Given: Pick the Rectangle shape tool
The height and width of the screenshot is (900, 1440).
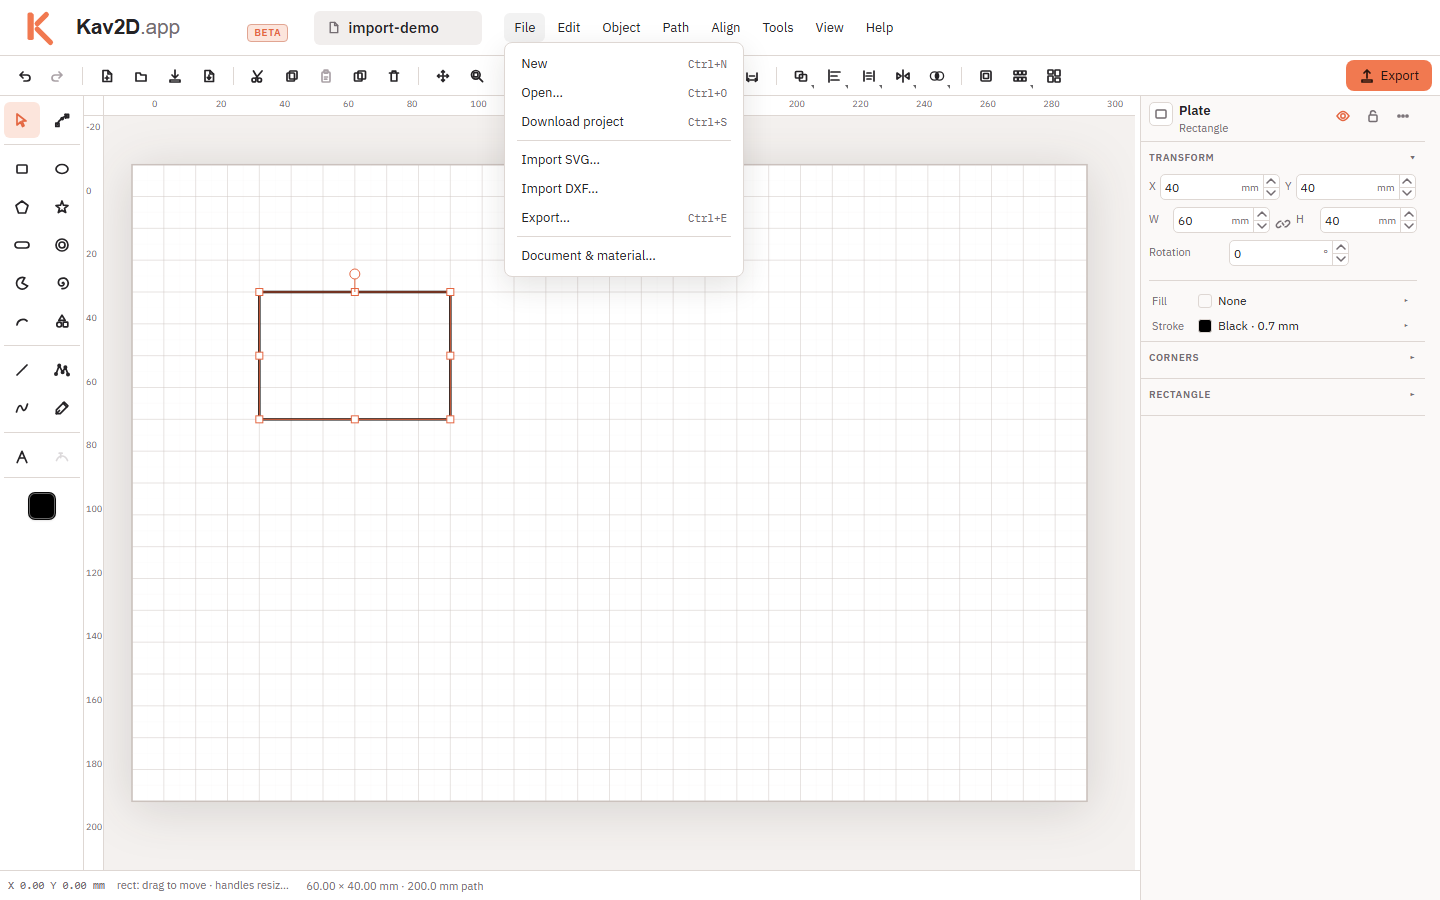Looking at the screenshot, I should pyautogui.click(x=22, y=169).
